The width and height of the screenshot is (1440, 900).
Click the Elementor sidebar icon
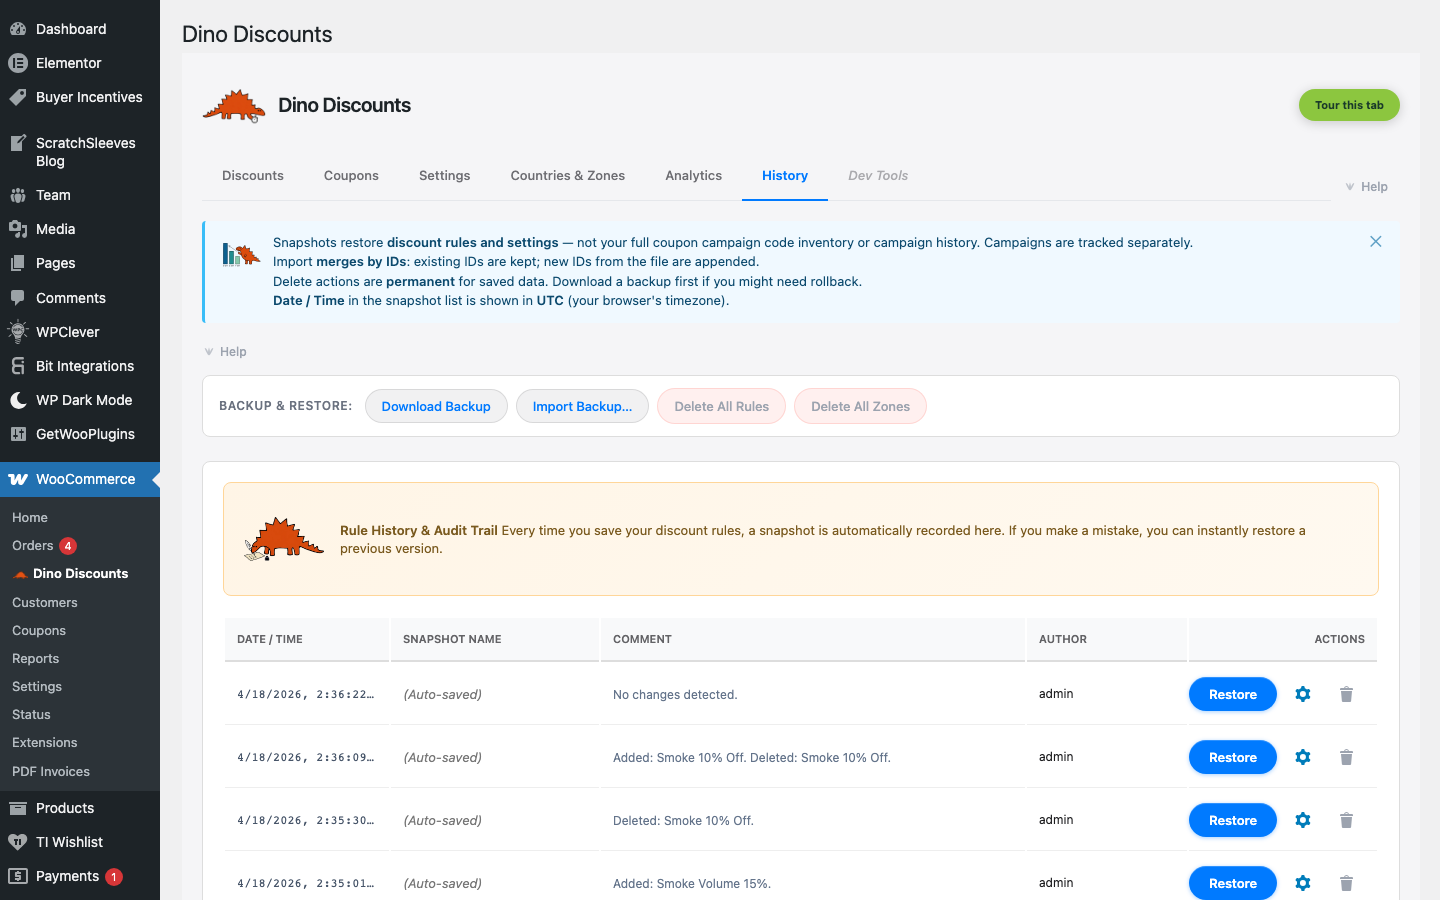[x=18, y=63]
